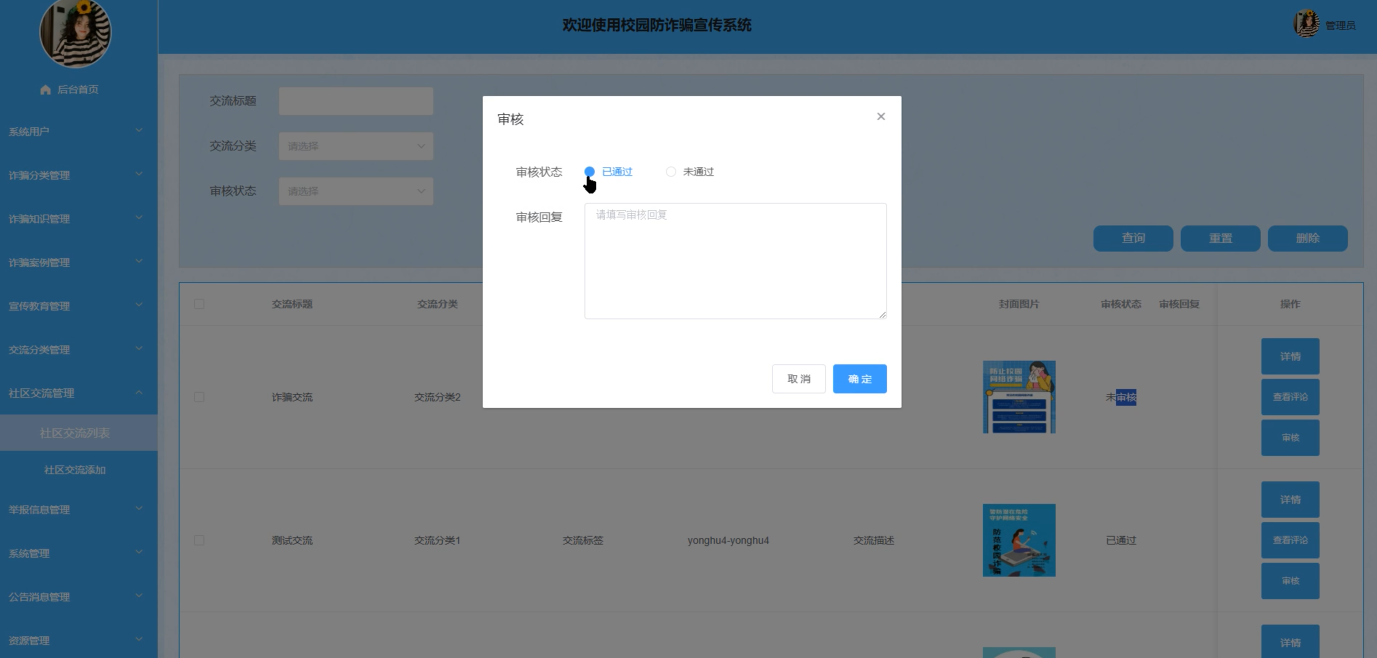
Task: Click the 交流标签 cell
Action: click(x=583, y=540)
